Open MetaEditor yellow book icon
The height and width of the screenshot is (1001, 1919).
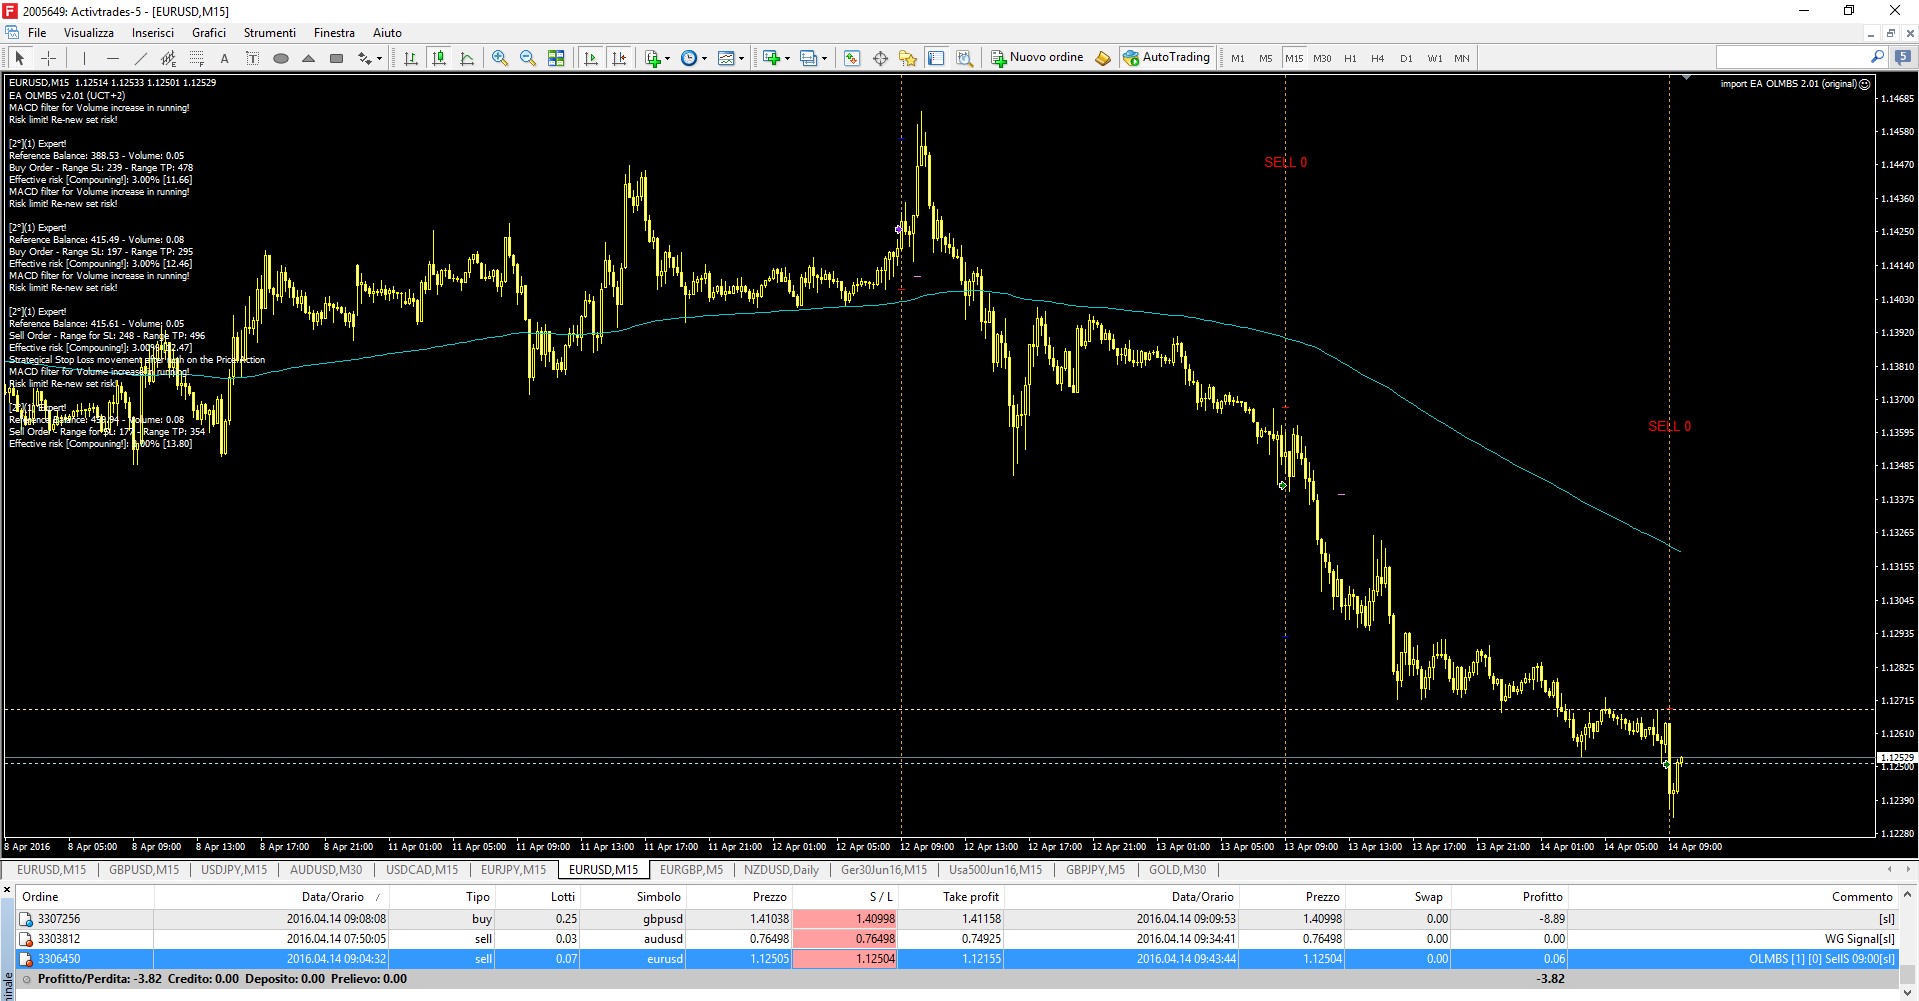click(x=1103, y=58)
